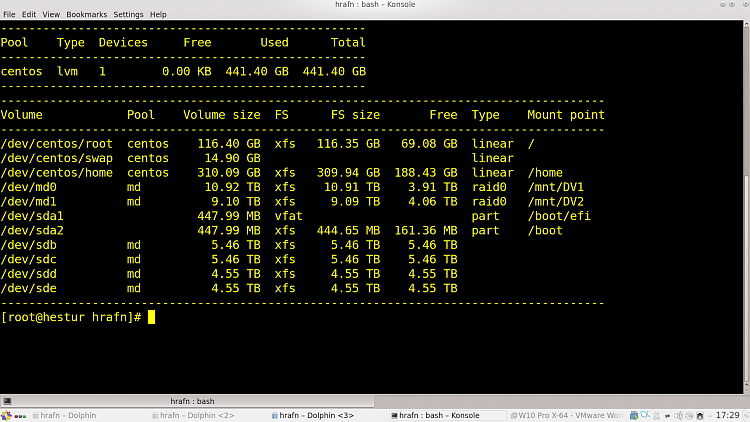Viewport: 750px width, 422px height.
Task: Click the terminal scrollbar down arrow
Action: tap(746, 389)
